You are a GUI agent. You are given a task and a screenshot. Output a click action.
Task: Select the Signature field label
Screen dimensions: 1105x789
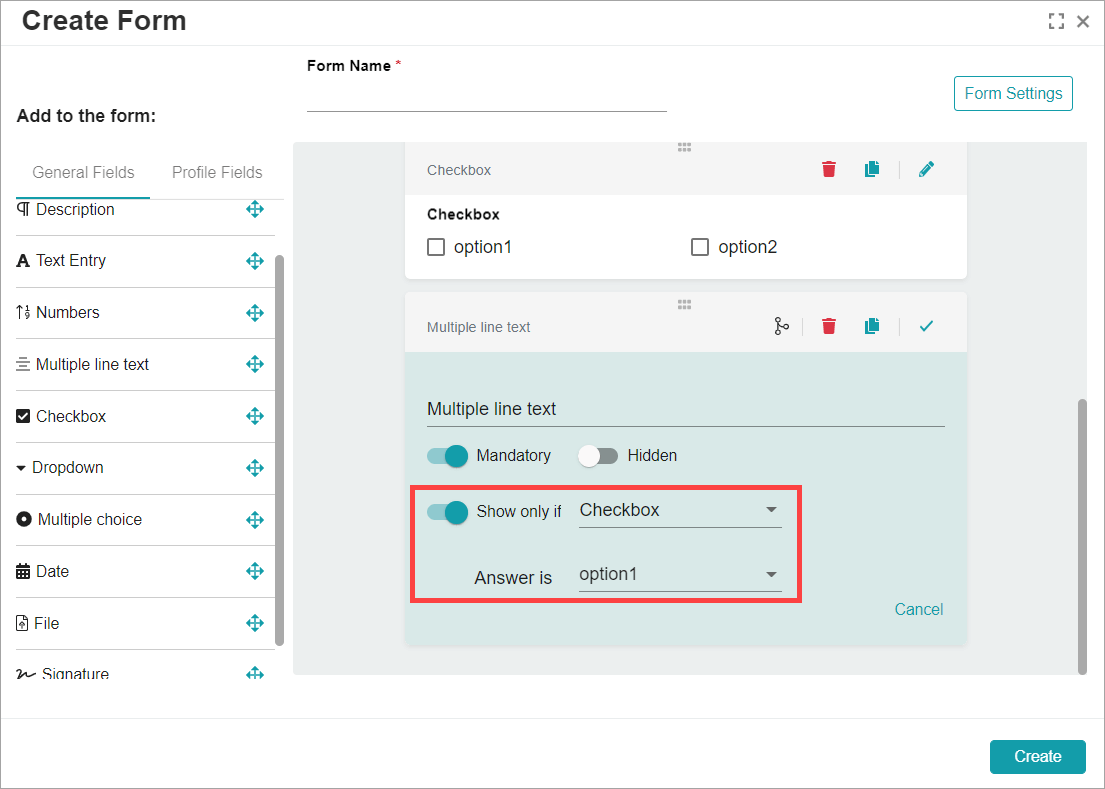(x=75, y=674)
